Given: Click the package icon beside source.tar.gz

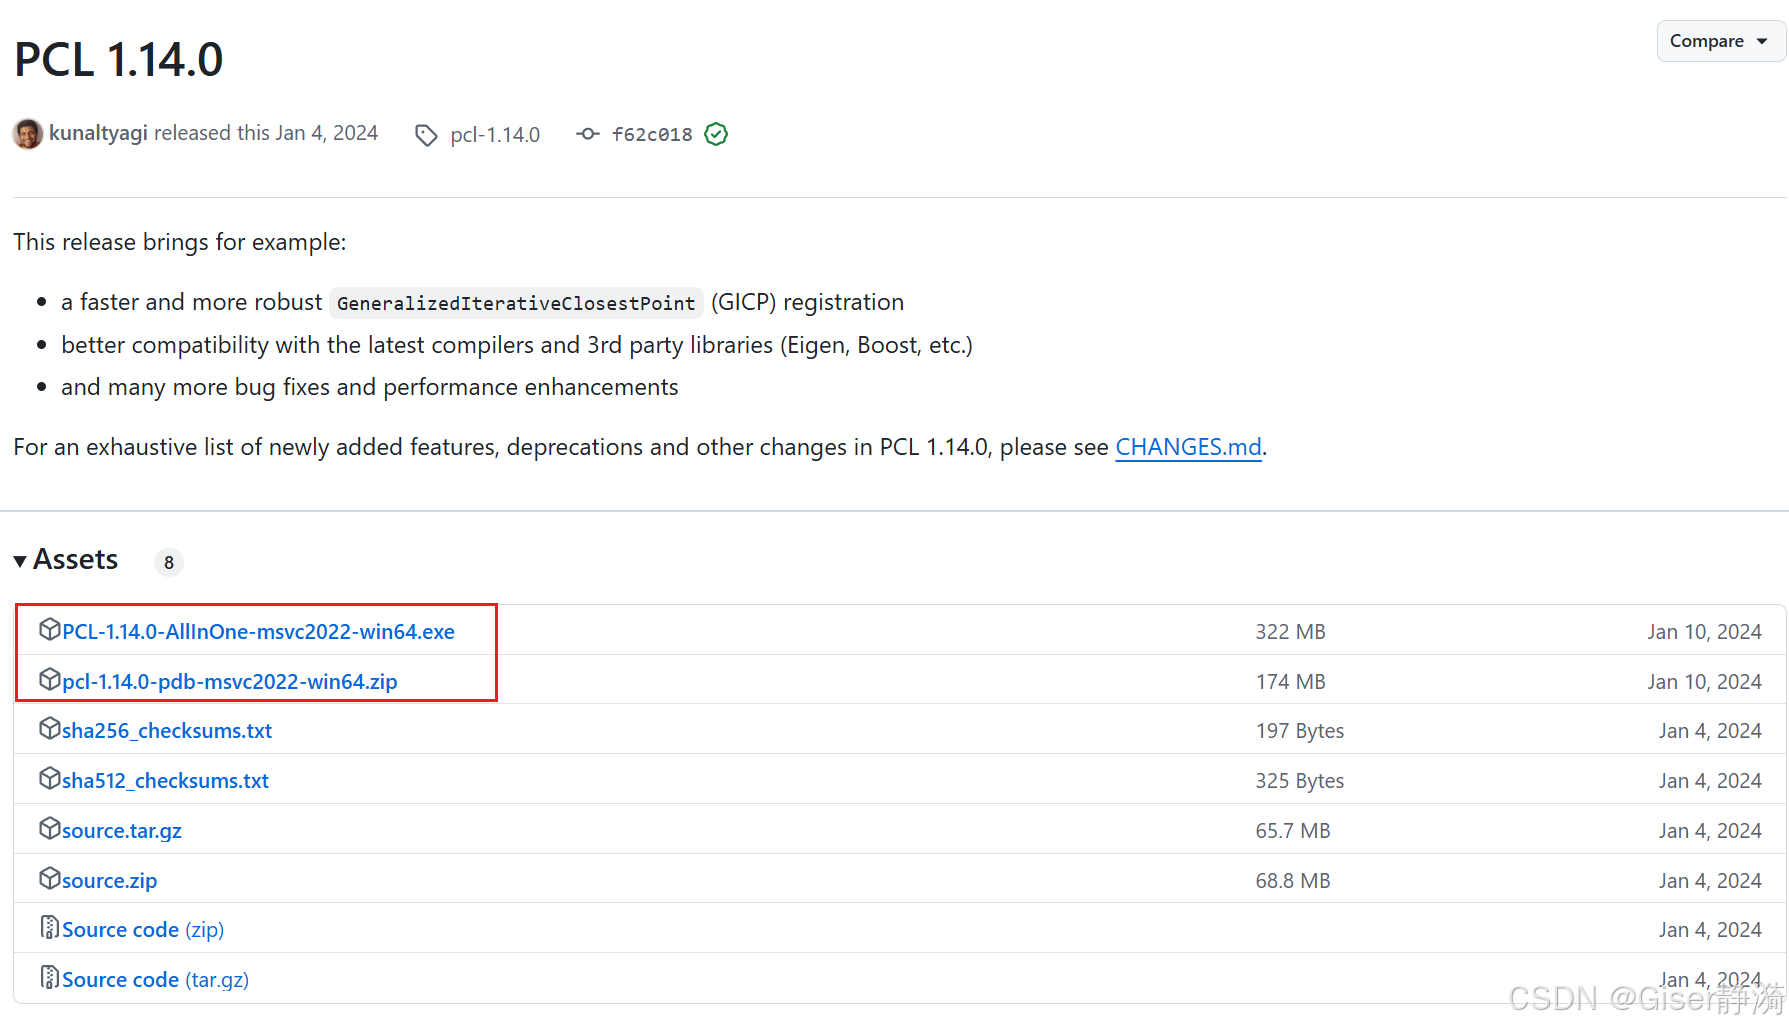Looking at the screenshot, I should point(50,828).
